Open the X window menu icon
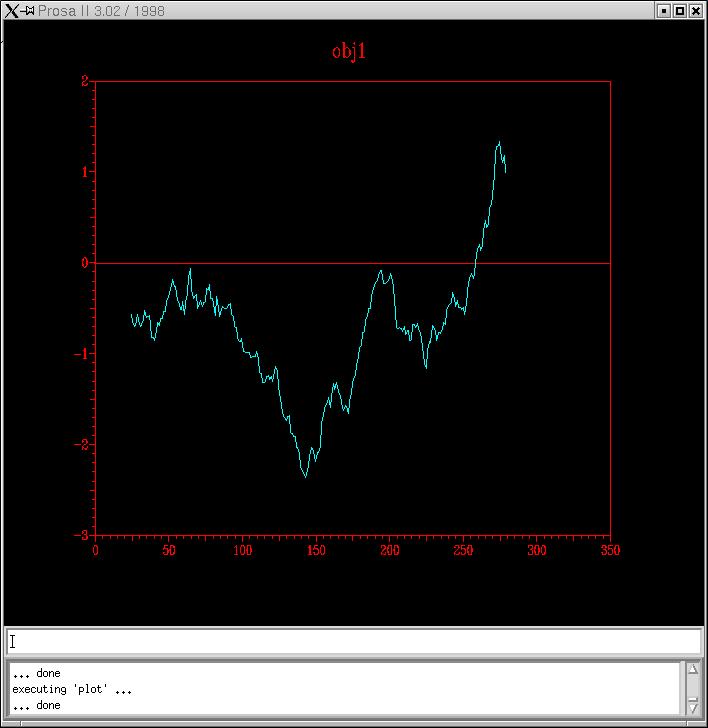Image resolution: width=708 pixels, height=728 pixels. [12, 11]
